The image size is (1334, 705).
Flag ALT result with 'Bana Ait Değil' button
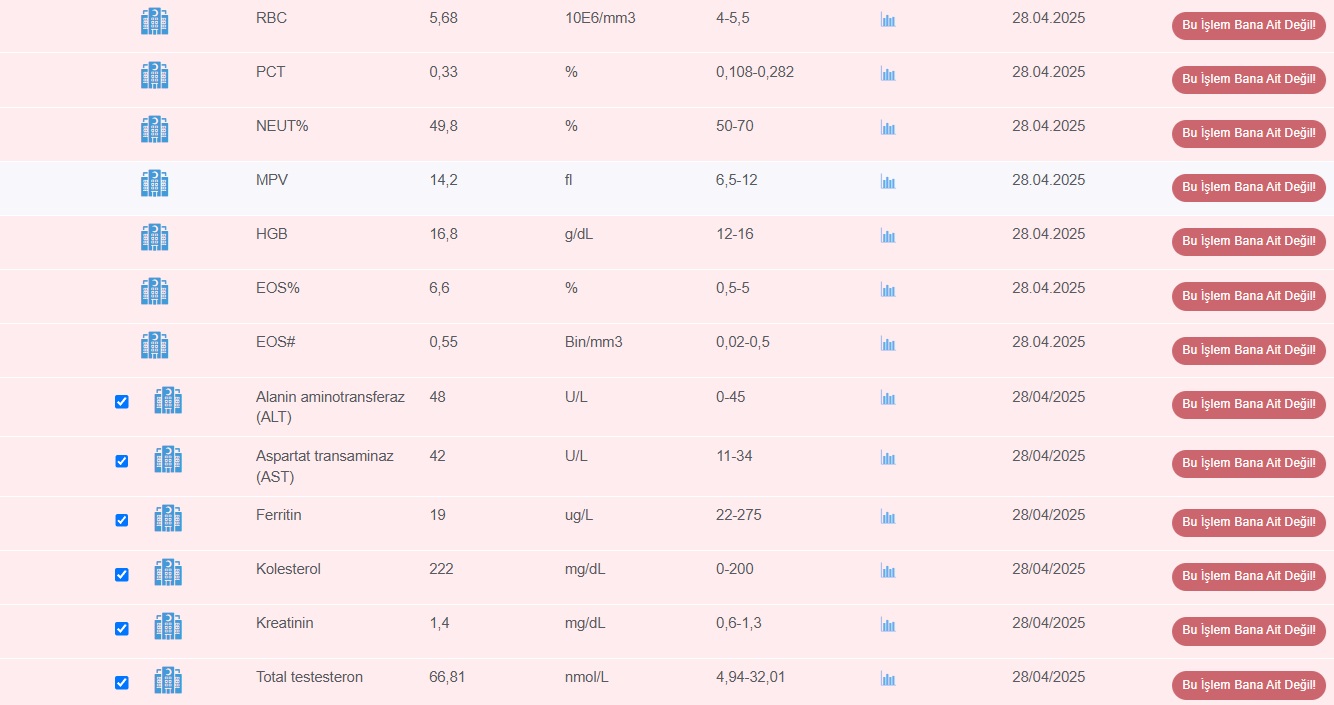(x=1249, y=404)
